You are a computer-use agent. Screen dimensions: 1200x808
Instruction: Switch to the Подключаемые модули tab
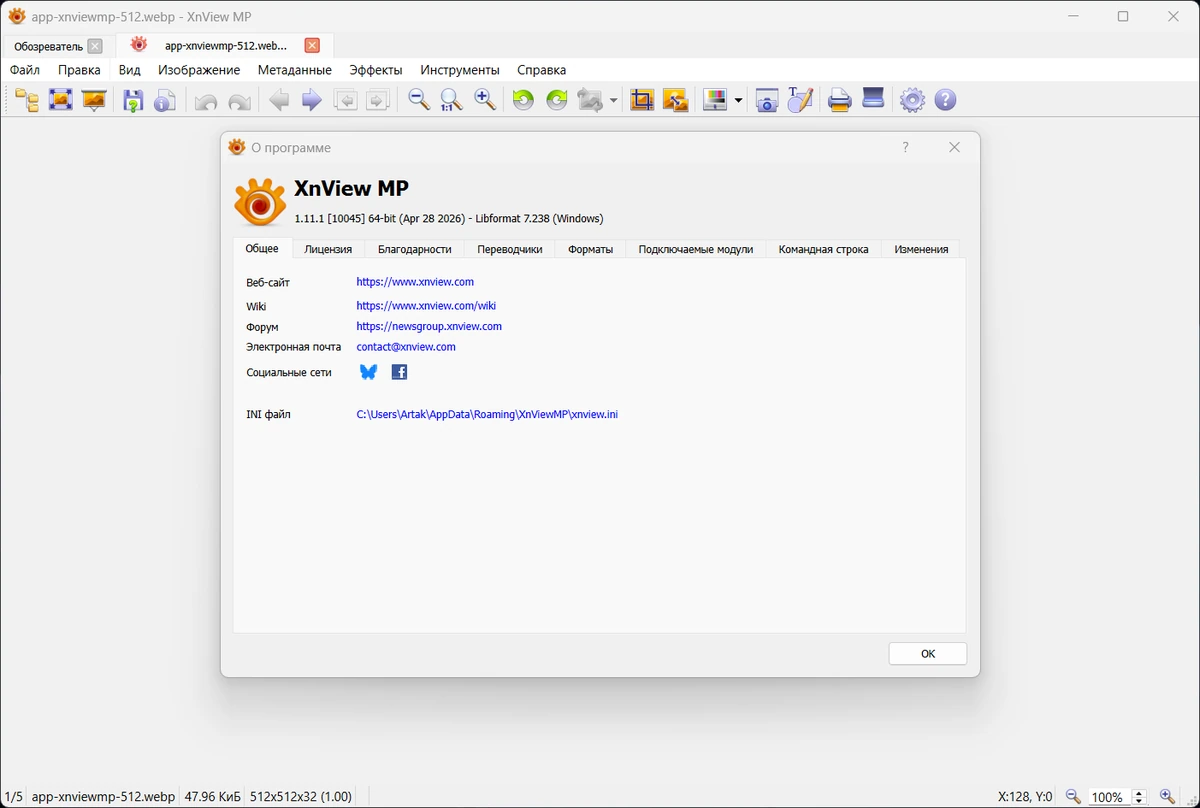click(696, 249)
